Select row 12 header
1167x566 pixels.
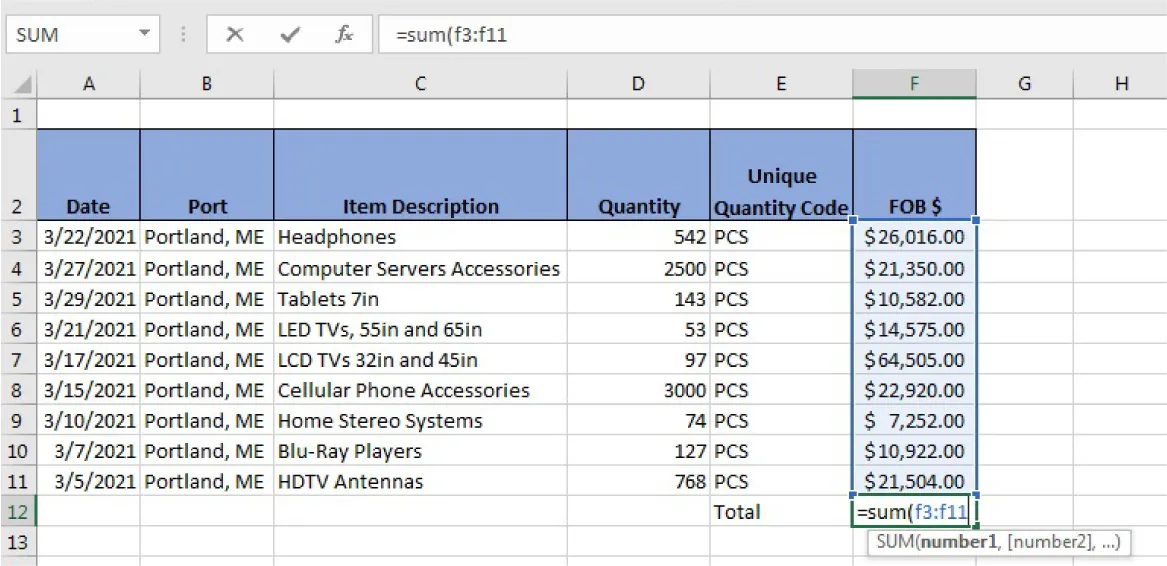(17, 512)
